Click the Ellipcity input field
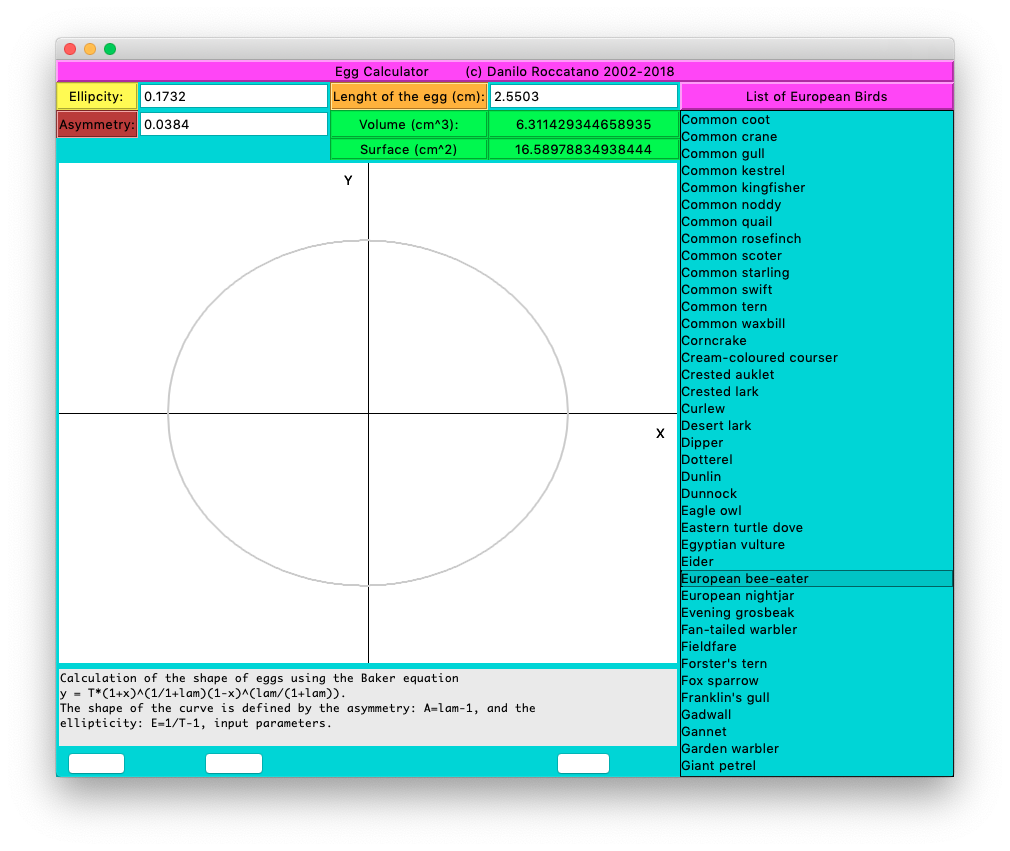Image resolution: width=1010 pixels, height=851 pixels. coord(233,97)
